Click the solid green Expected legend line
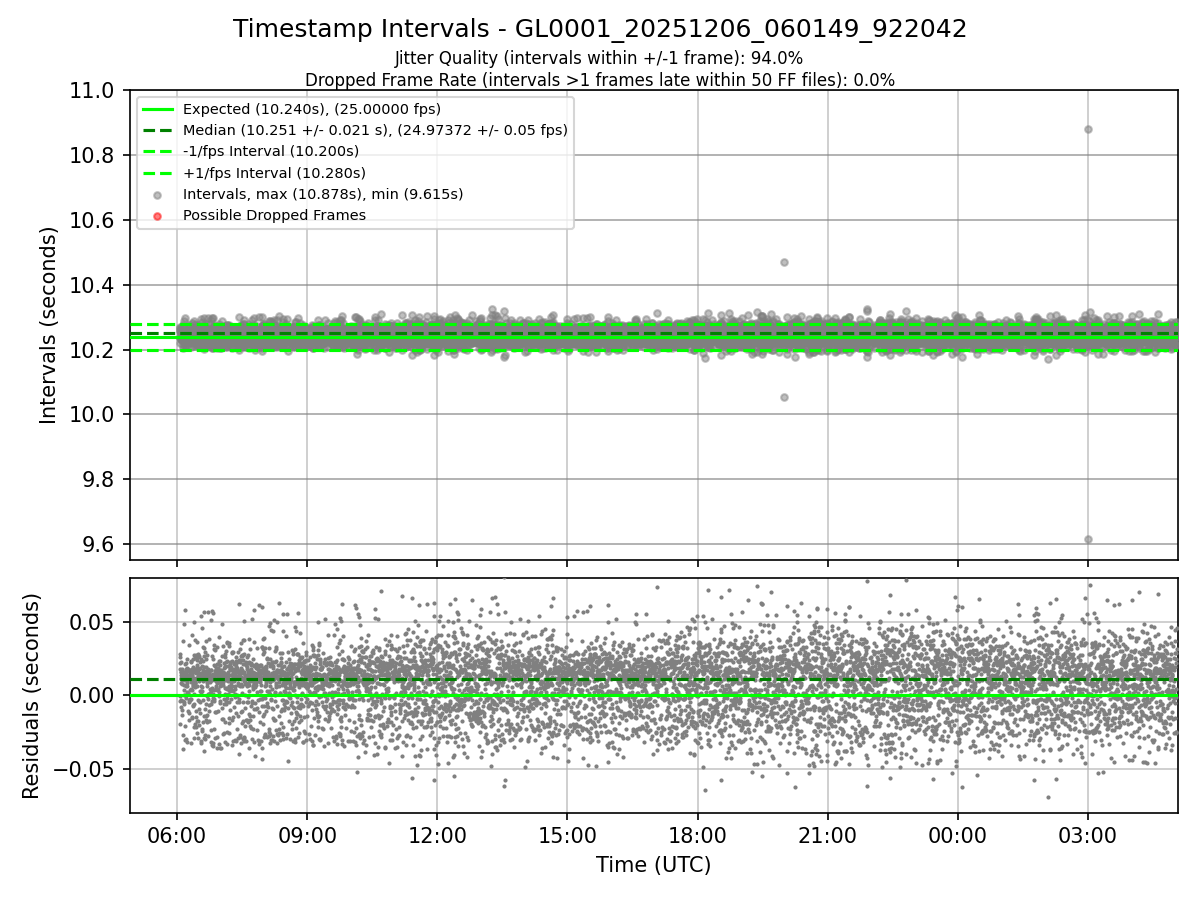The width and height of the screenshot is (1200, 900). click(x=158, y=109)
